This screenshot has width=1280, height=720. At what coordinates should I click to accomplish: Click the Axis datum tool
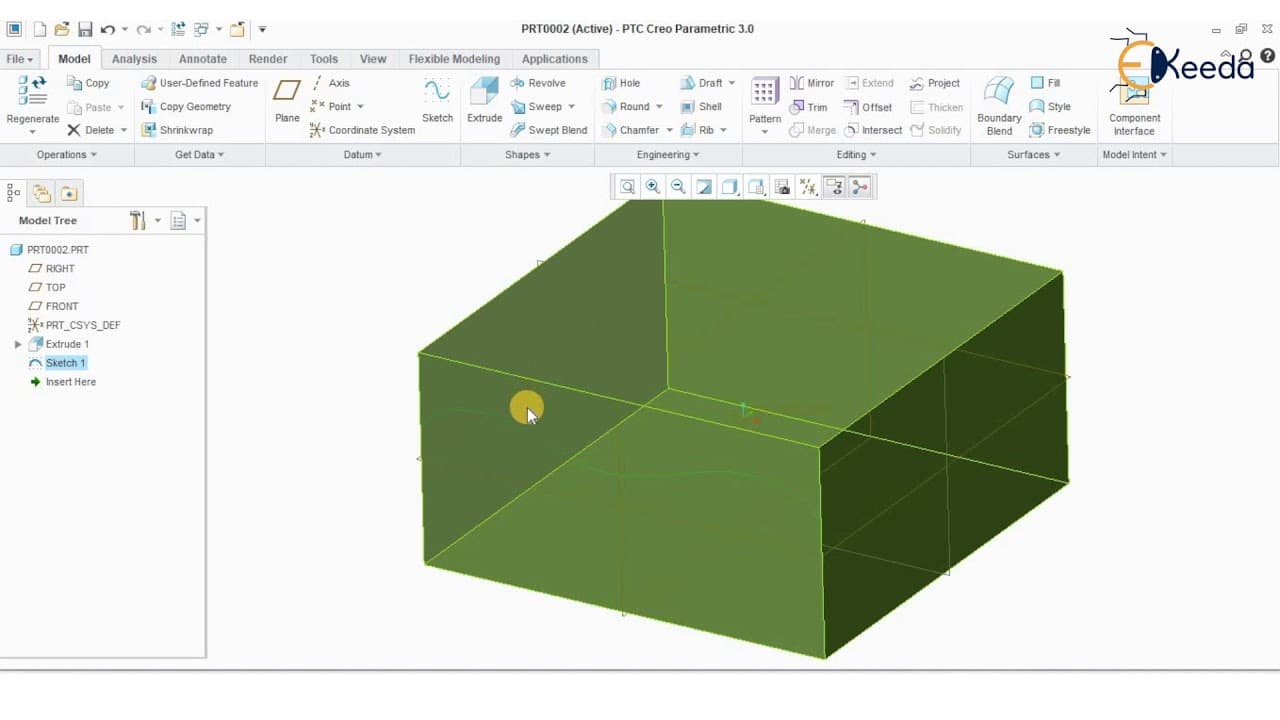(330, 83)
